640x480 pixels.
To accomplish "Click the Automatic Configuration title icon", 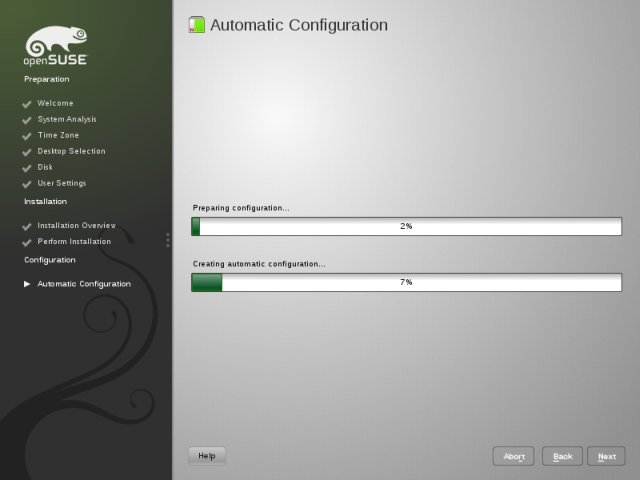I will click(x=197, y=25).
